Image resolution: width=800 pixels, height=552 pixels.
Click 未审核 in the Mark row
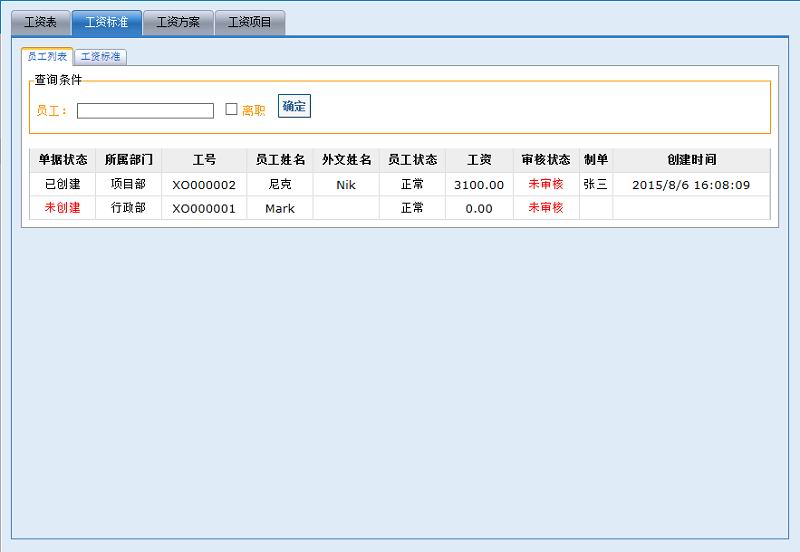coord(546,208)
